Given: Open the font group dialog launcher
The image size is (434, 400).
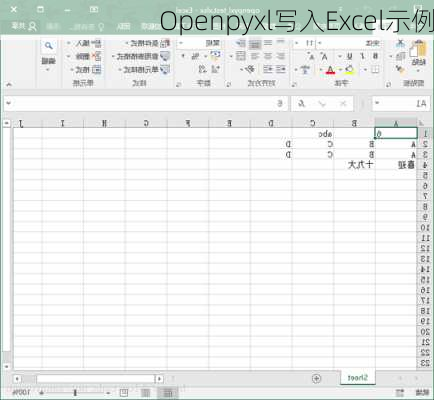Looking at the screenshot, I should click(x=294, y=85).
